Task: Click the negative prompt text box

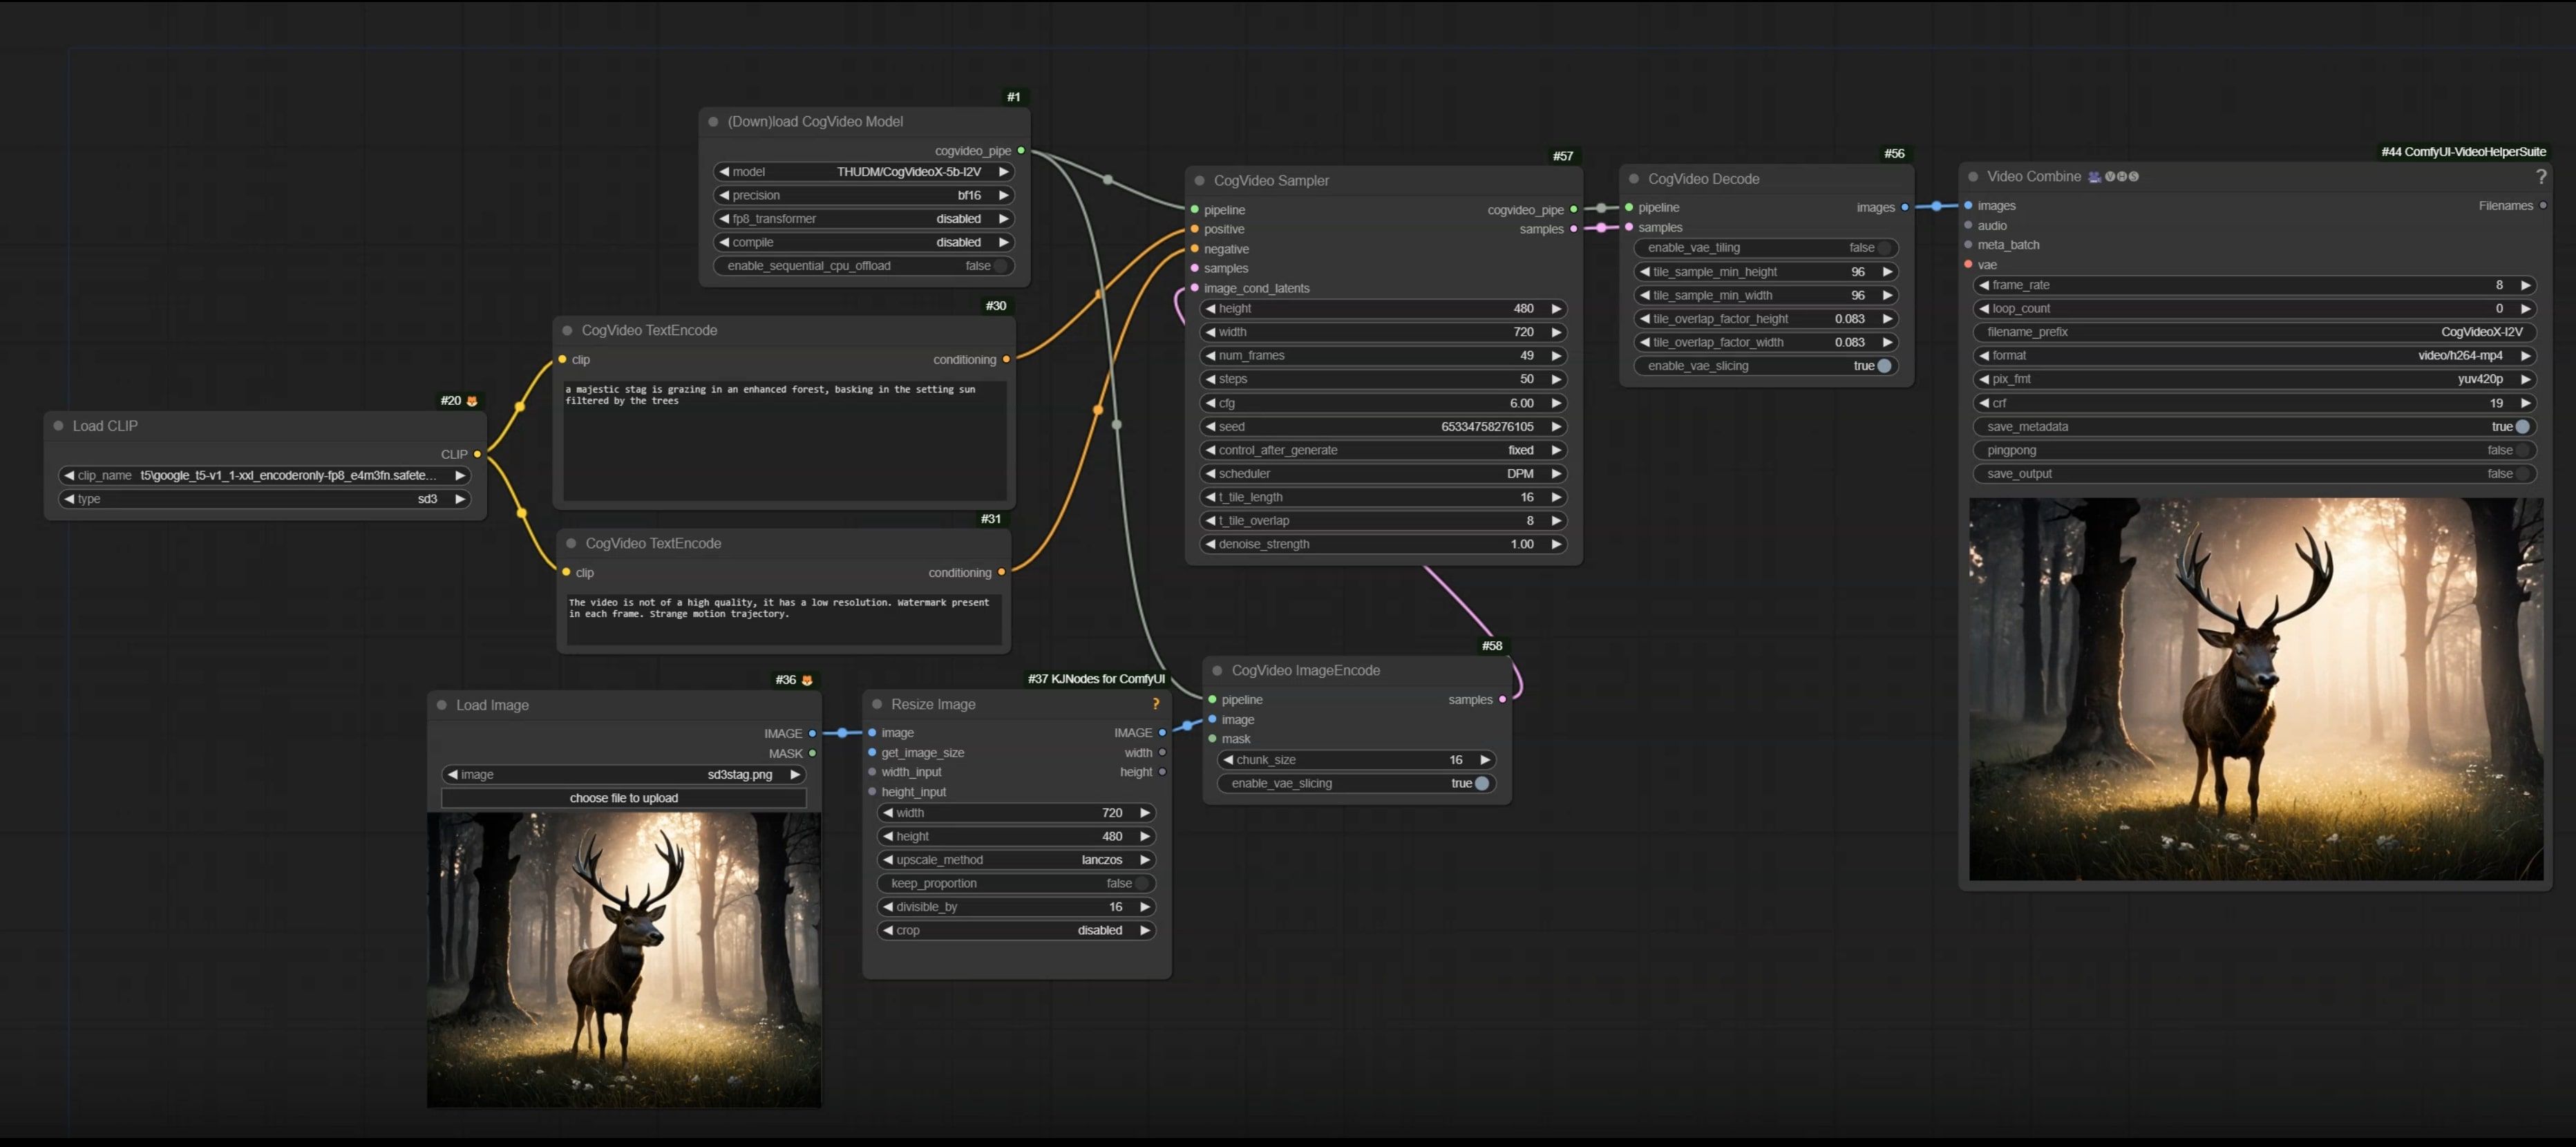Action: coord(784,619)
